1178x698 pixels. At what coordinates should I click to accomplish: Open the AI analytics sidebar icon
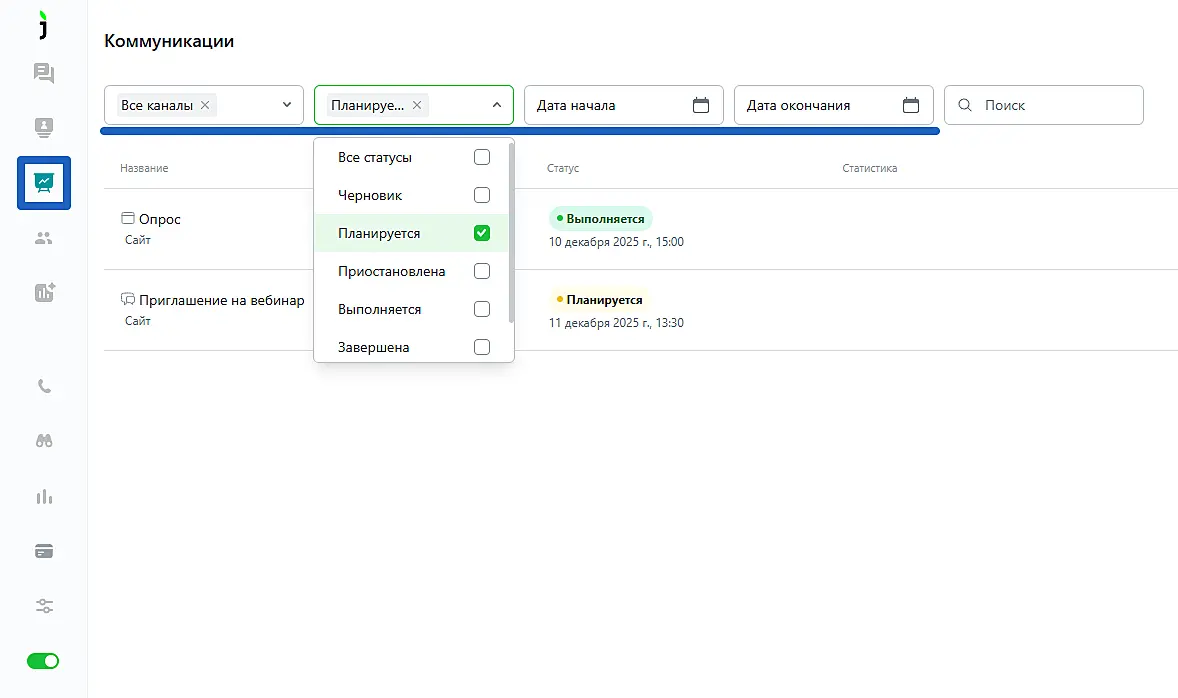(x=44, y=292)
